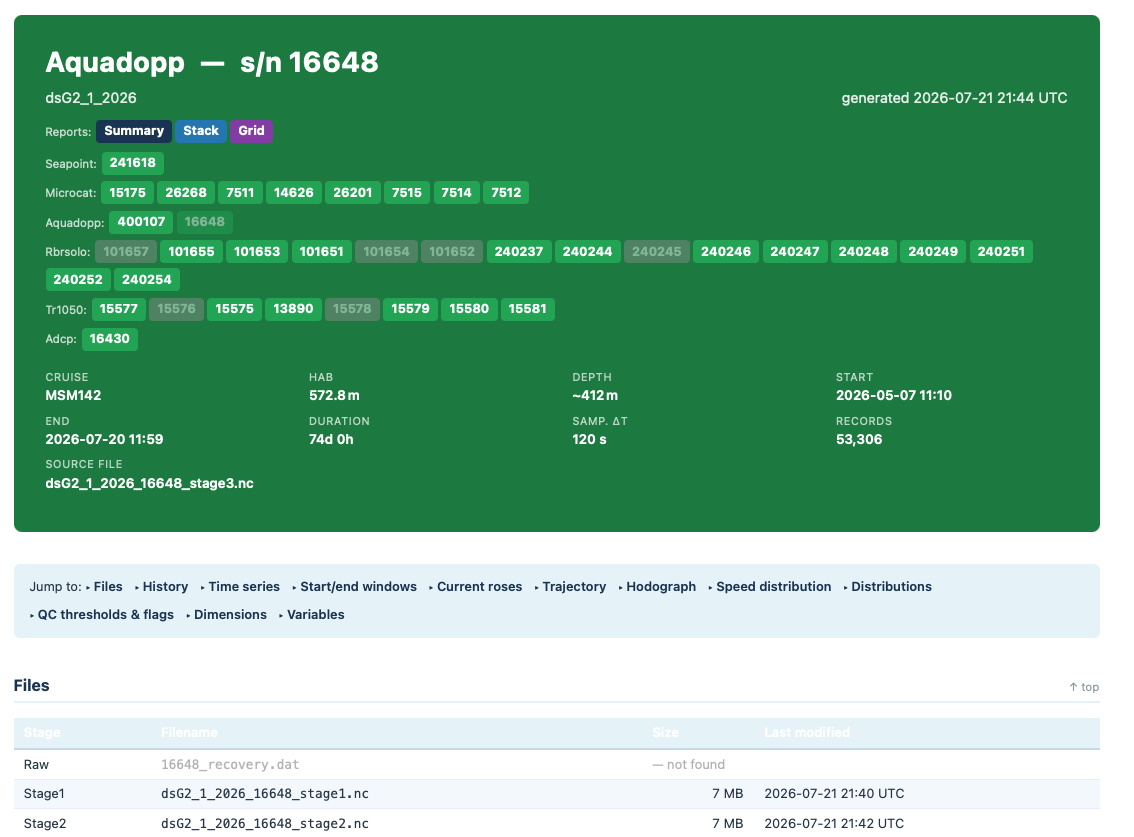Screen dimensions: 1134x837
Task: Jump to the Time series section
Action: click(244, 587)
